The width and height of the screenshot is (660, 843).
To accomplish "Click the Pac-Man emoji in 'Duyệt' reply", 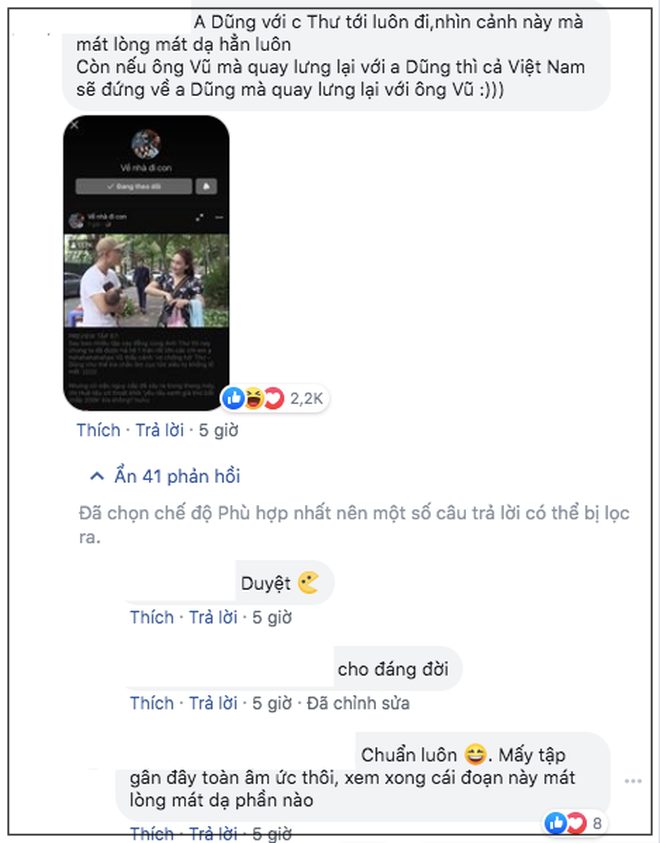I will tap(308, 583).
